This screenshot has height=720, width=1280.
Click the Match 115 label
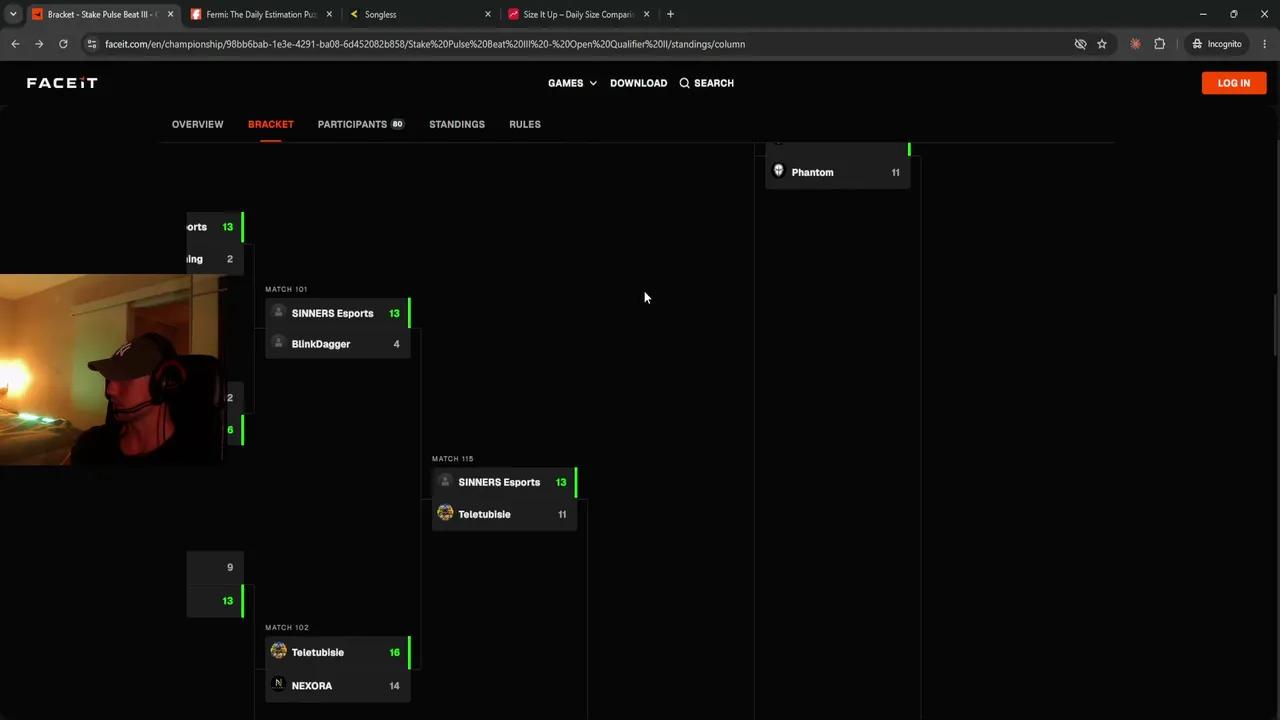[453, 459]
